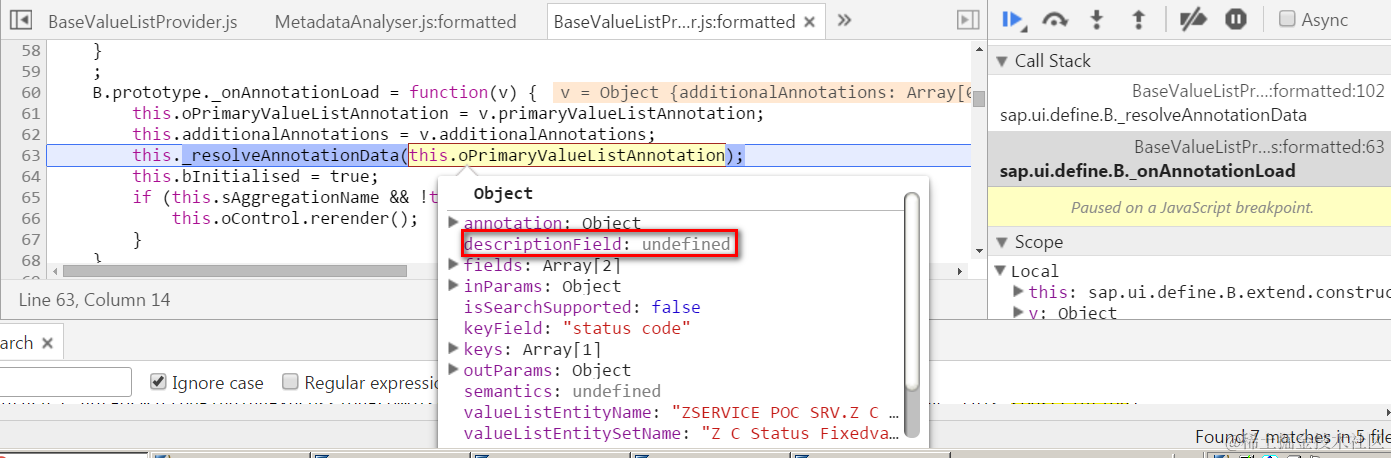Set breakpoint on line number 65
The height and width of the screenshot is (458, 1391).
(29, 197)
